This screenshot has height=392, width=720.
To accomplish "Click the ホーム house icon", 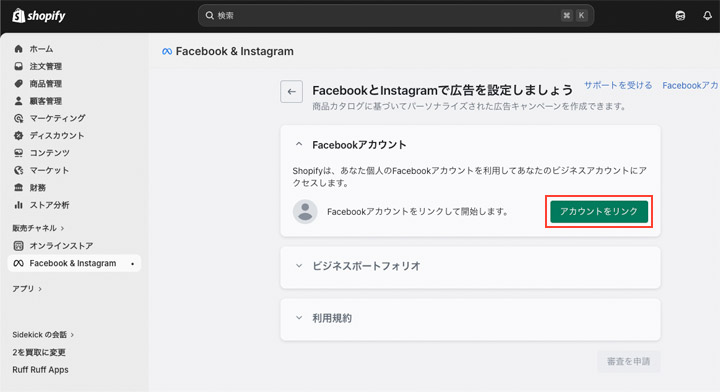I will click(18, 49).
